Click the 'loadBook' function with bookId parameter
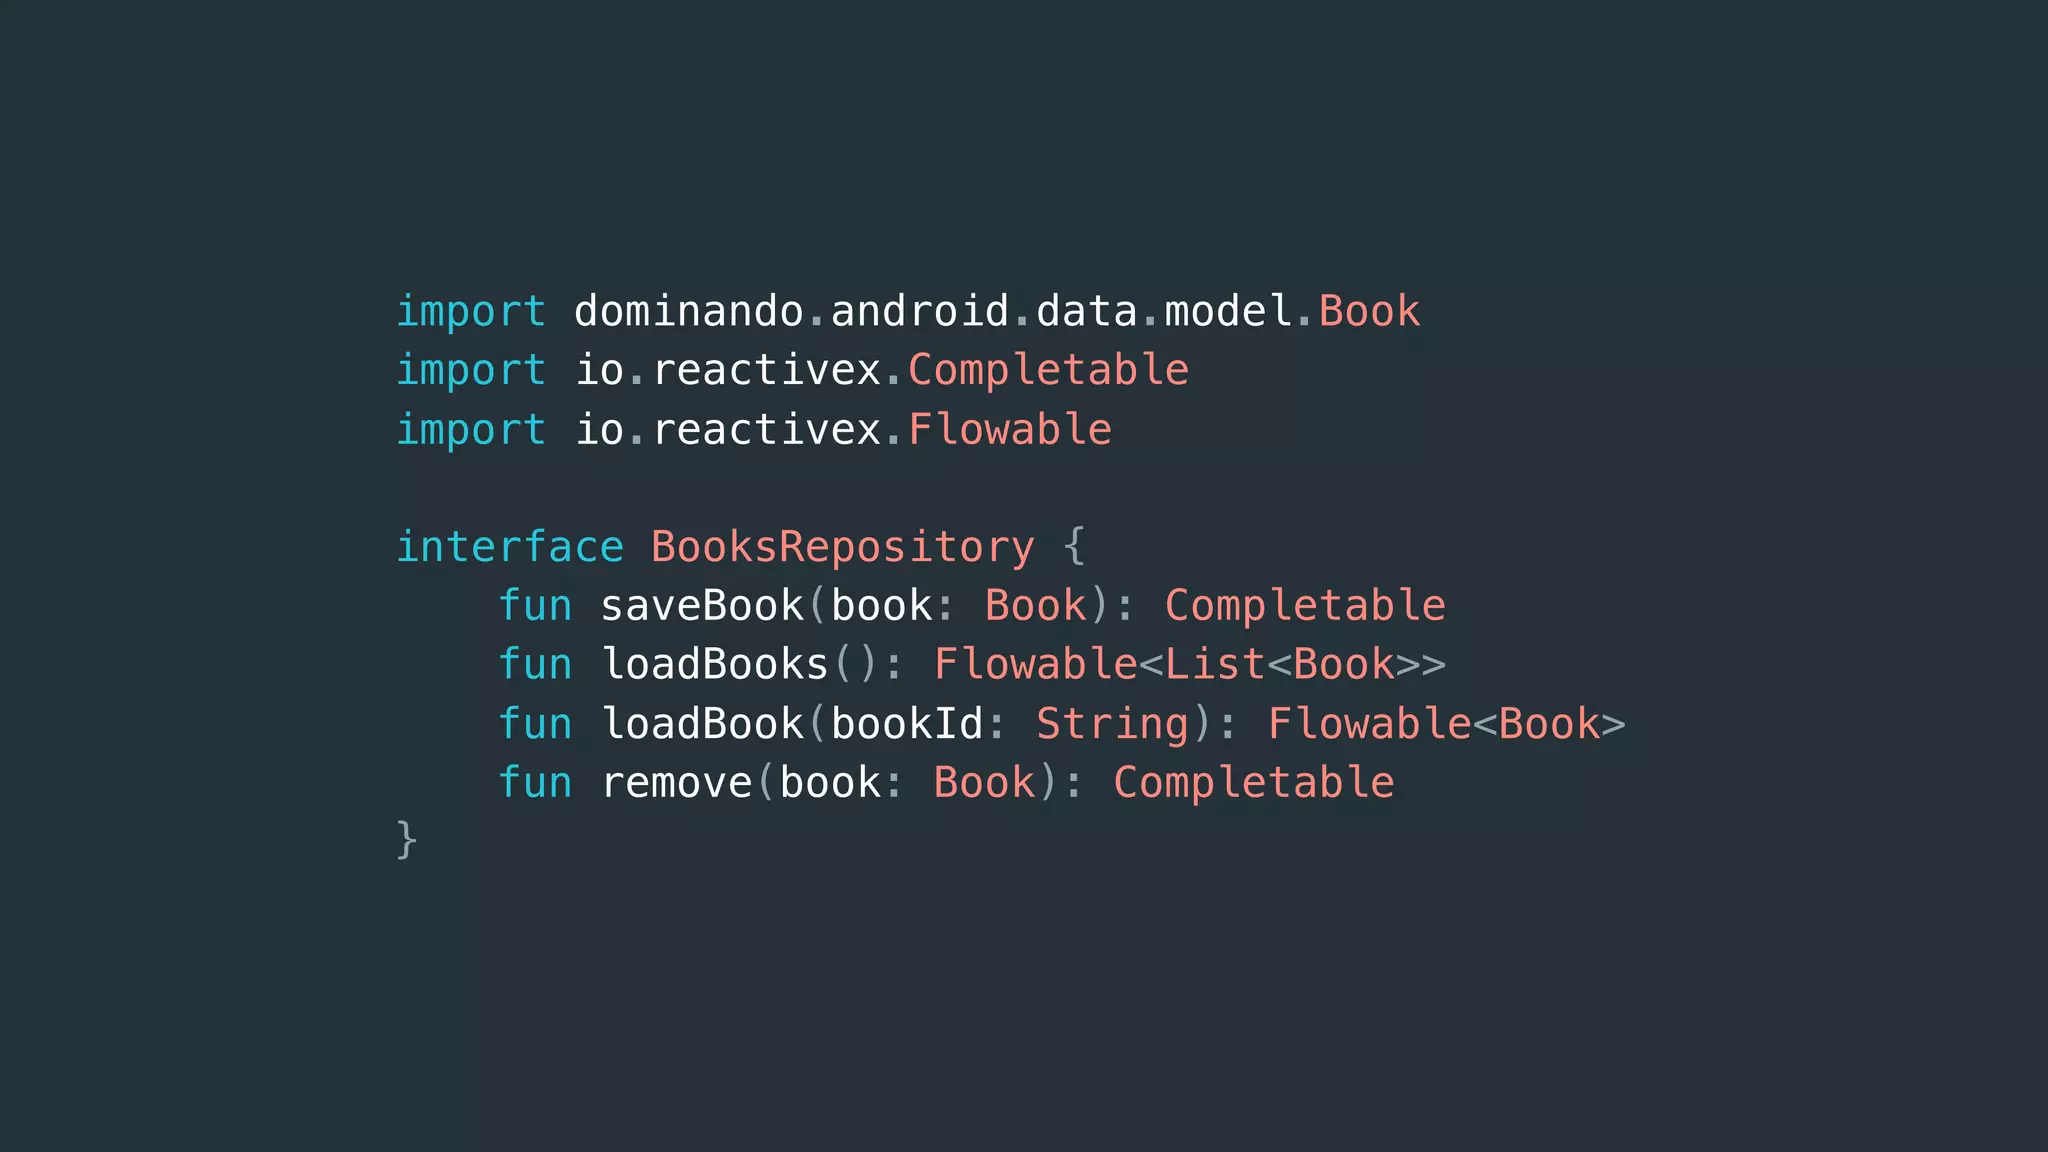 703,724
